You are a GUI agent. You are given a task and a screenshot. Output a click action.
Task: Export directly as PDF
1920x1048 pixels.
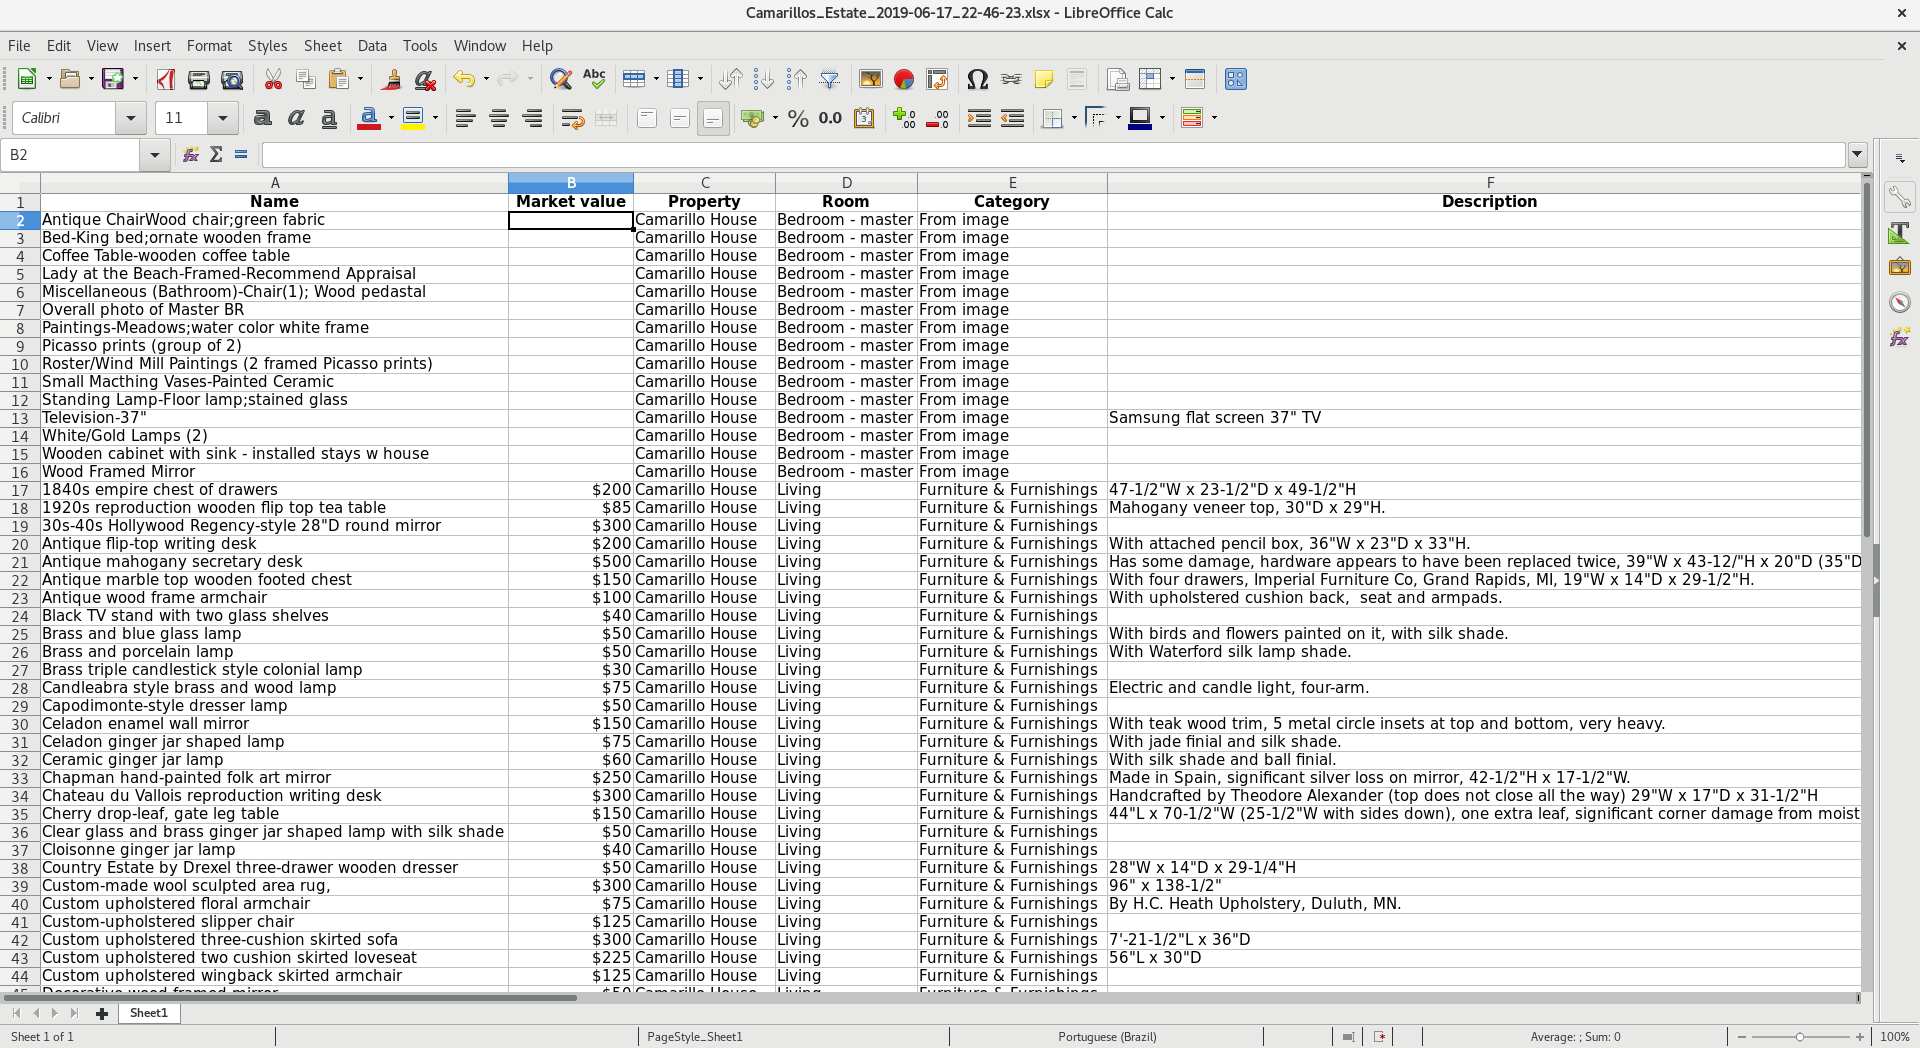coord(166,79)
